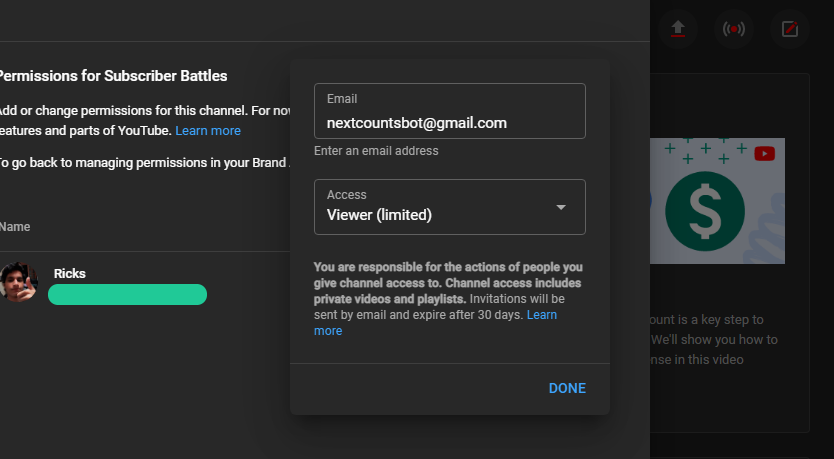Click the Enter an email address hint

[376, 151]
